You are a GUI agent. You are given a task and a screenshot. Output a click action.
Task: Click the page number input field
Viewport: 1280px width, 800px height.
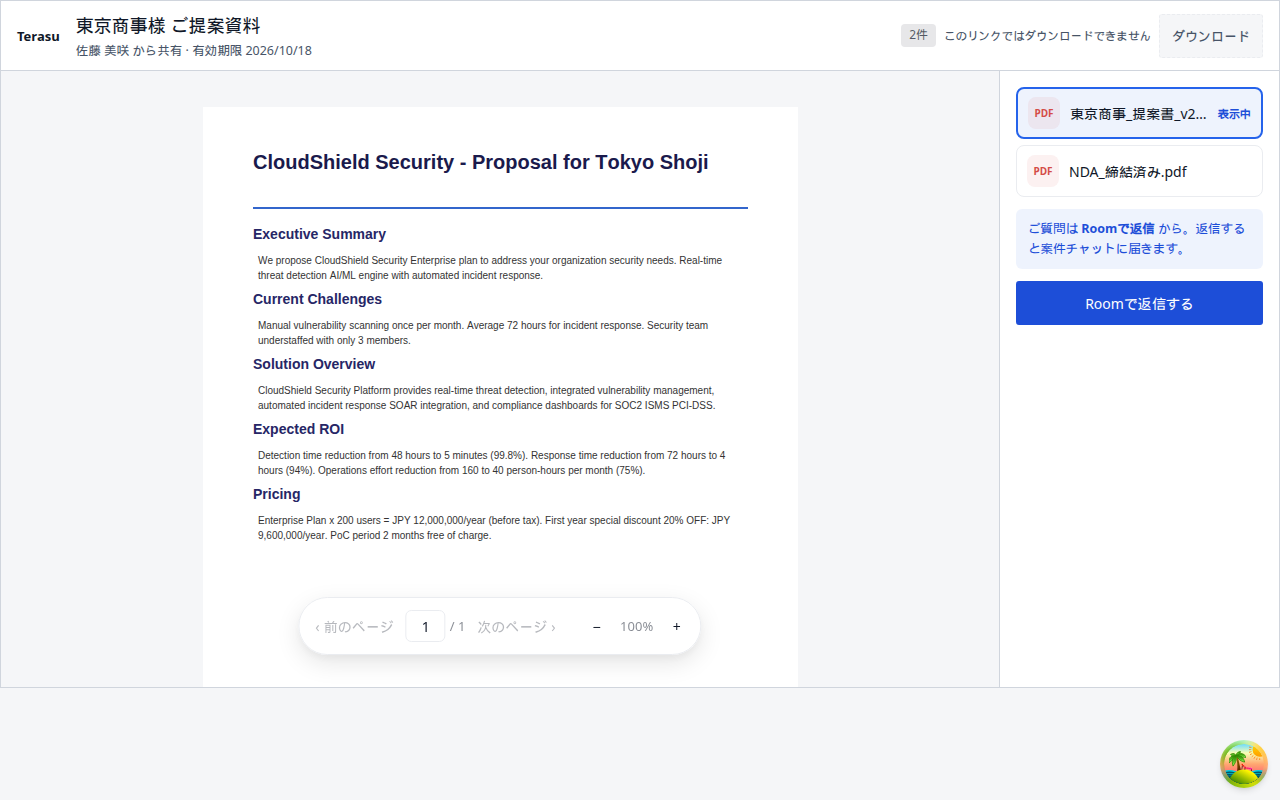425,626
